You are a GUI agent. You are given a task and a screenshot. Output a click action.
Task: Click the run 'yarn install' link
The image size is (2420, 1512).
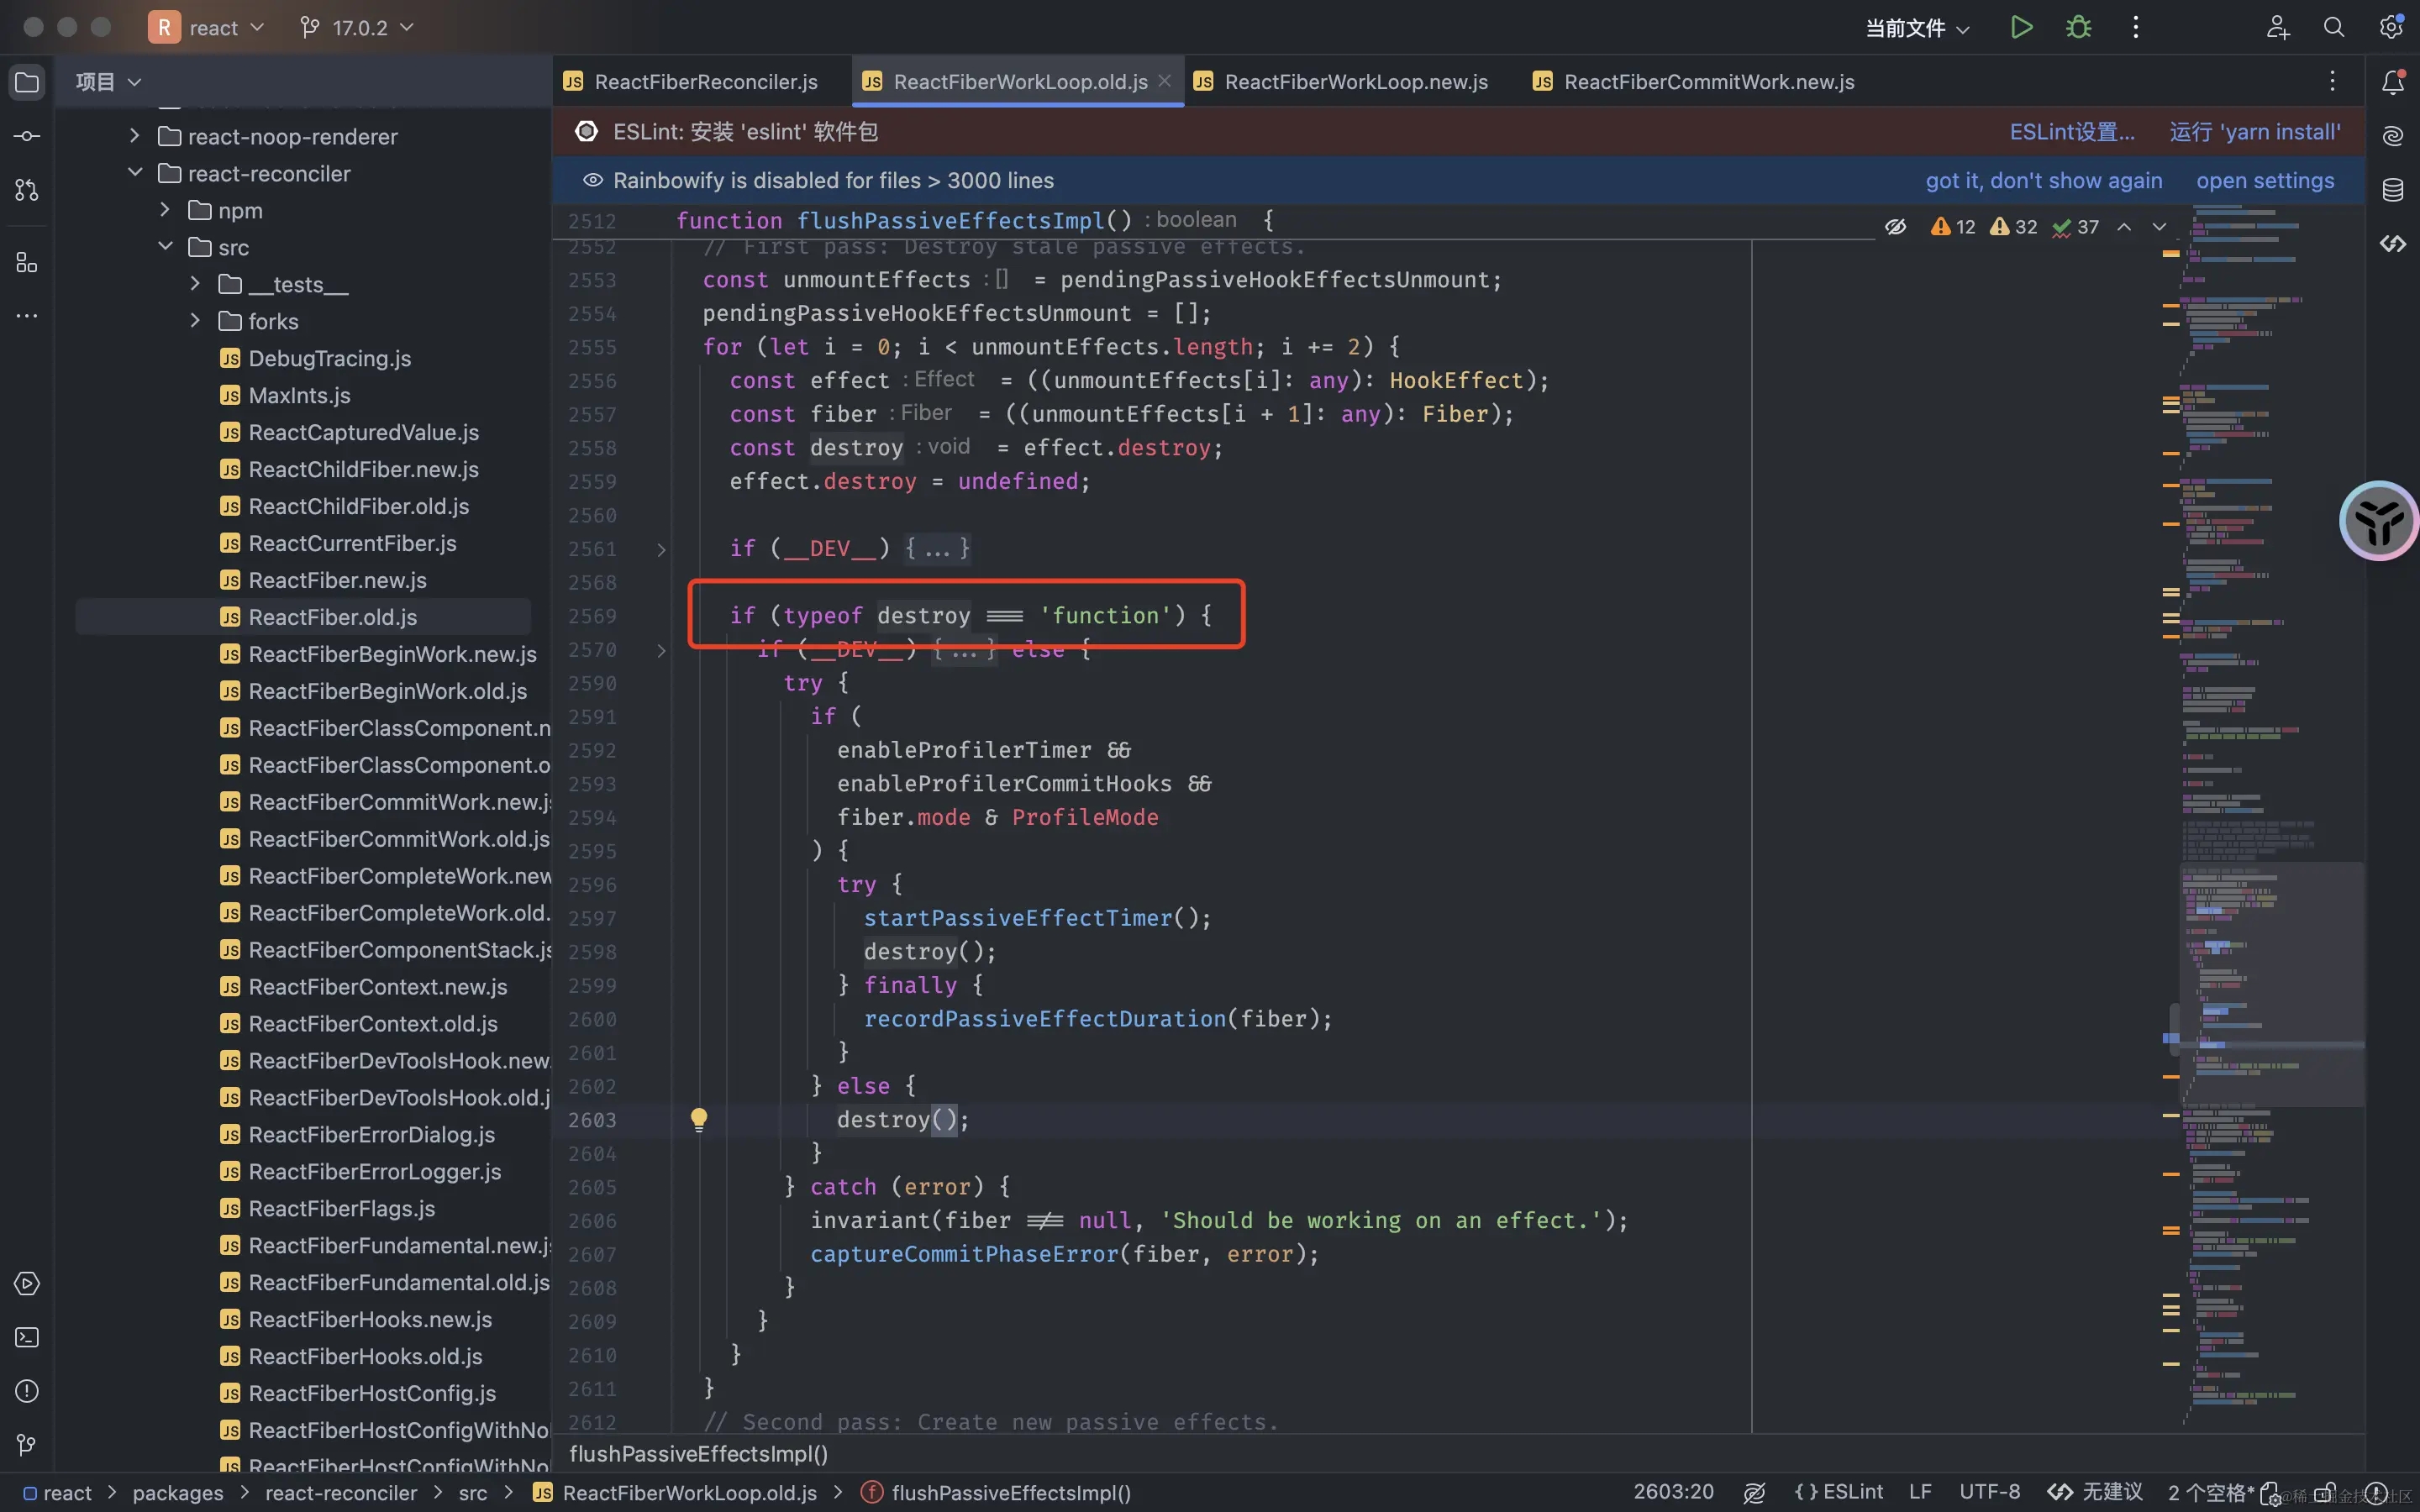(2255, 132)
